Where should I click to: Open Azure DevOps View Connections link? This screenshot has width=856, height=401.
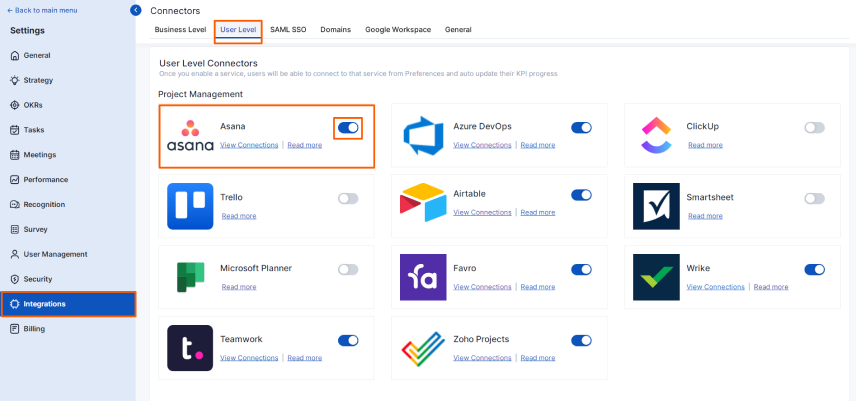[x=482, y=145]
